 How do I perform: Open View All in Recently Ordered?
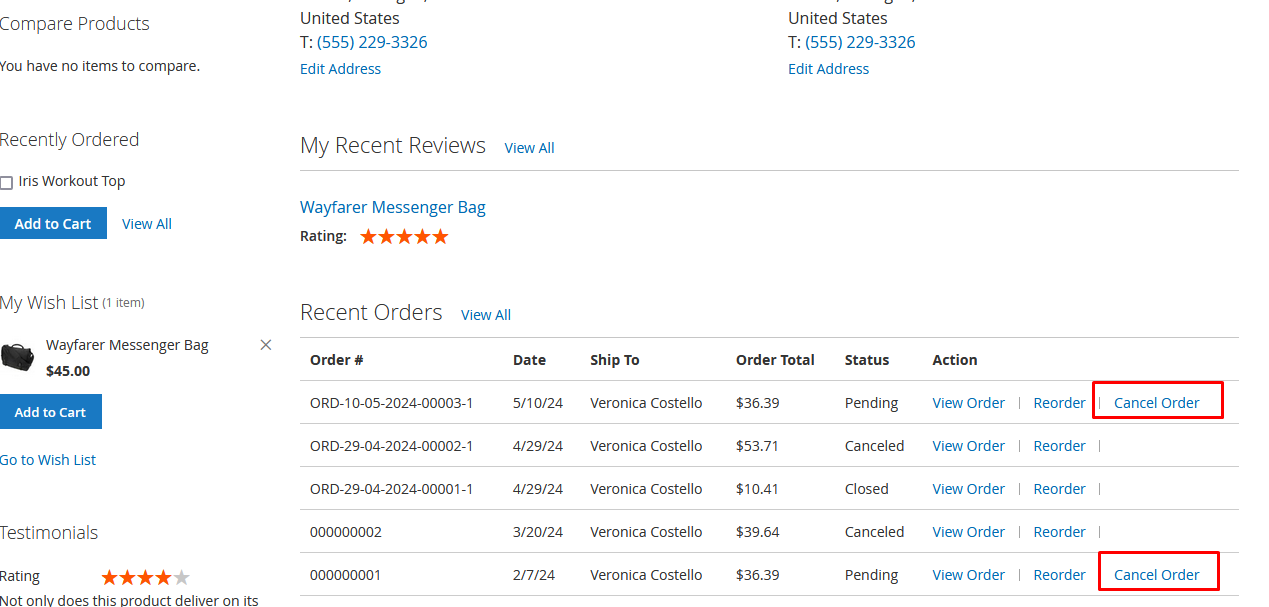pyautogui.click(x=147, y=224)
